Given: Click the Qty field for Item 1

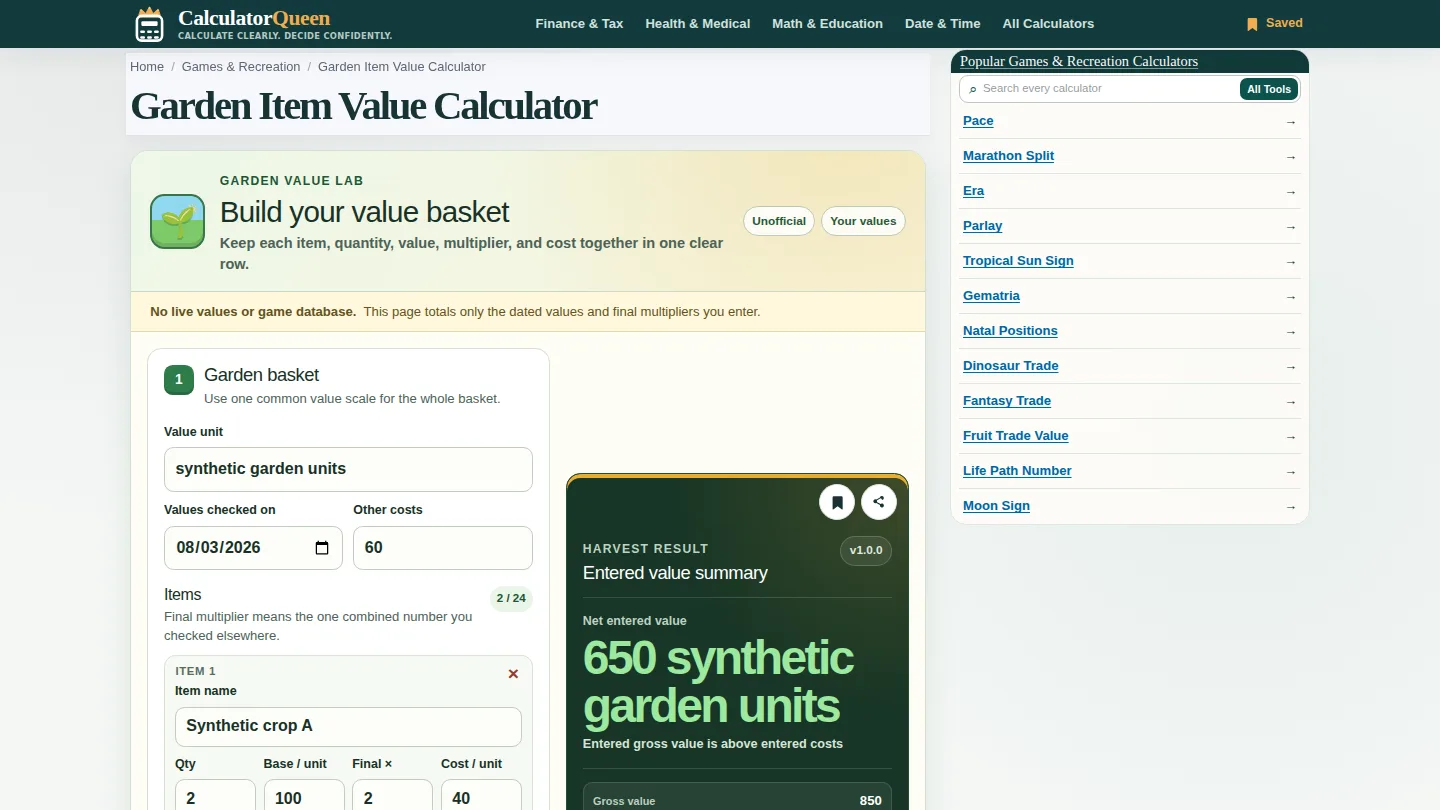Looking at the screenshot, I should (215, 797).
